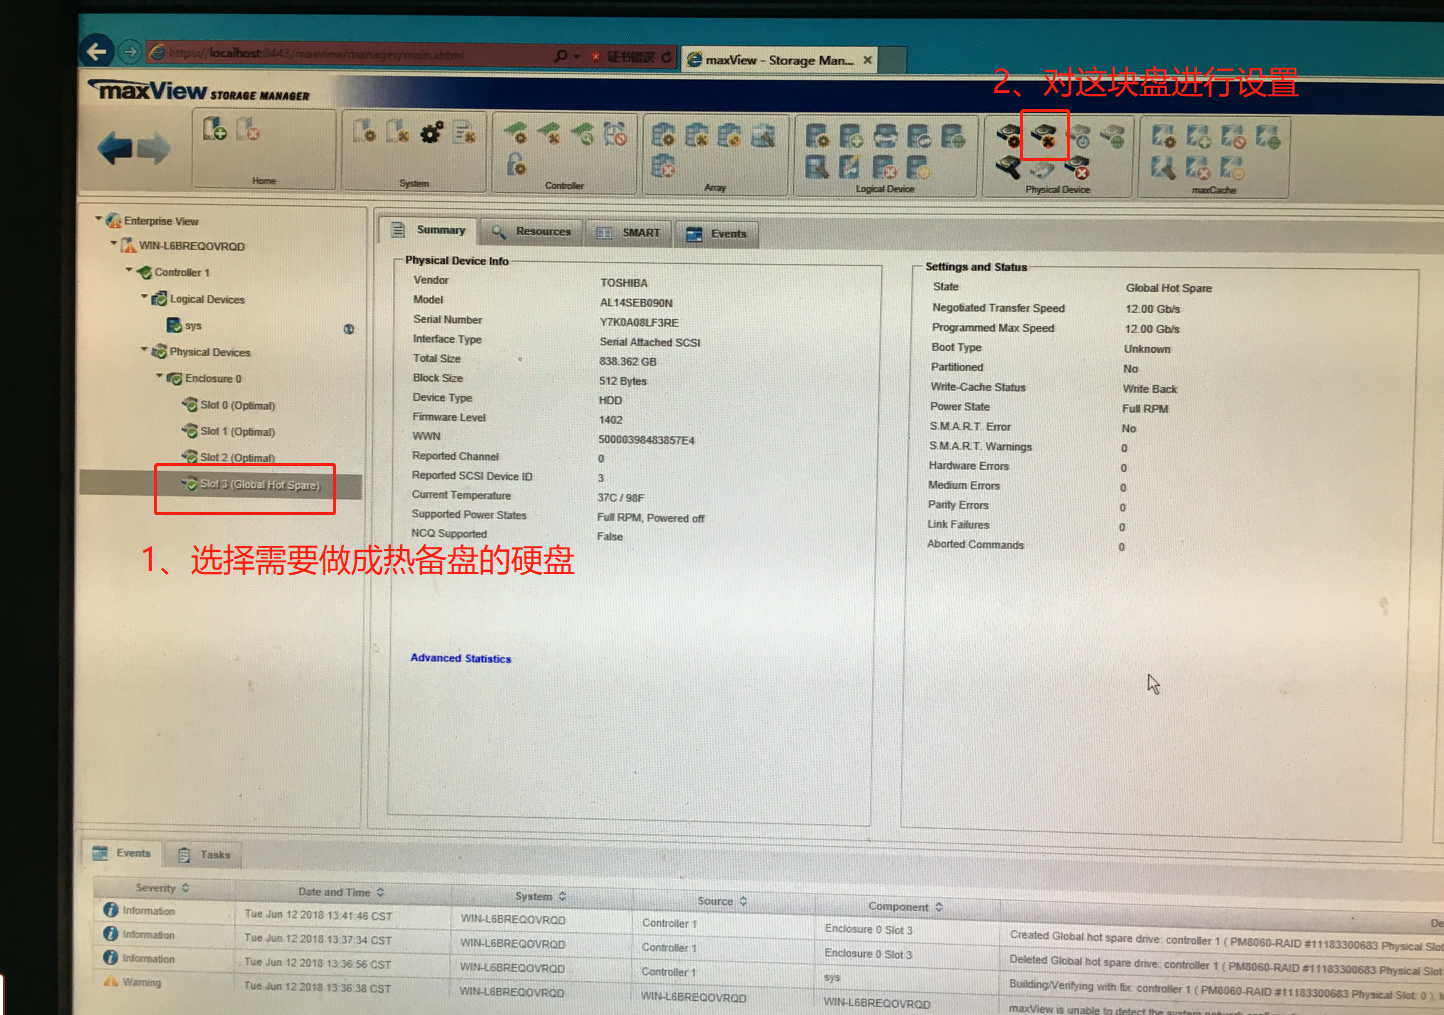The height and width of the screenshot is (1015, 1444).
Task: Click the Global Hot Spare state value
Action: click(x=1168, y=288)
